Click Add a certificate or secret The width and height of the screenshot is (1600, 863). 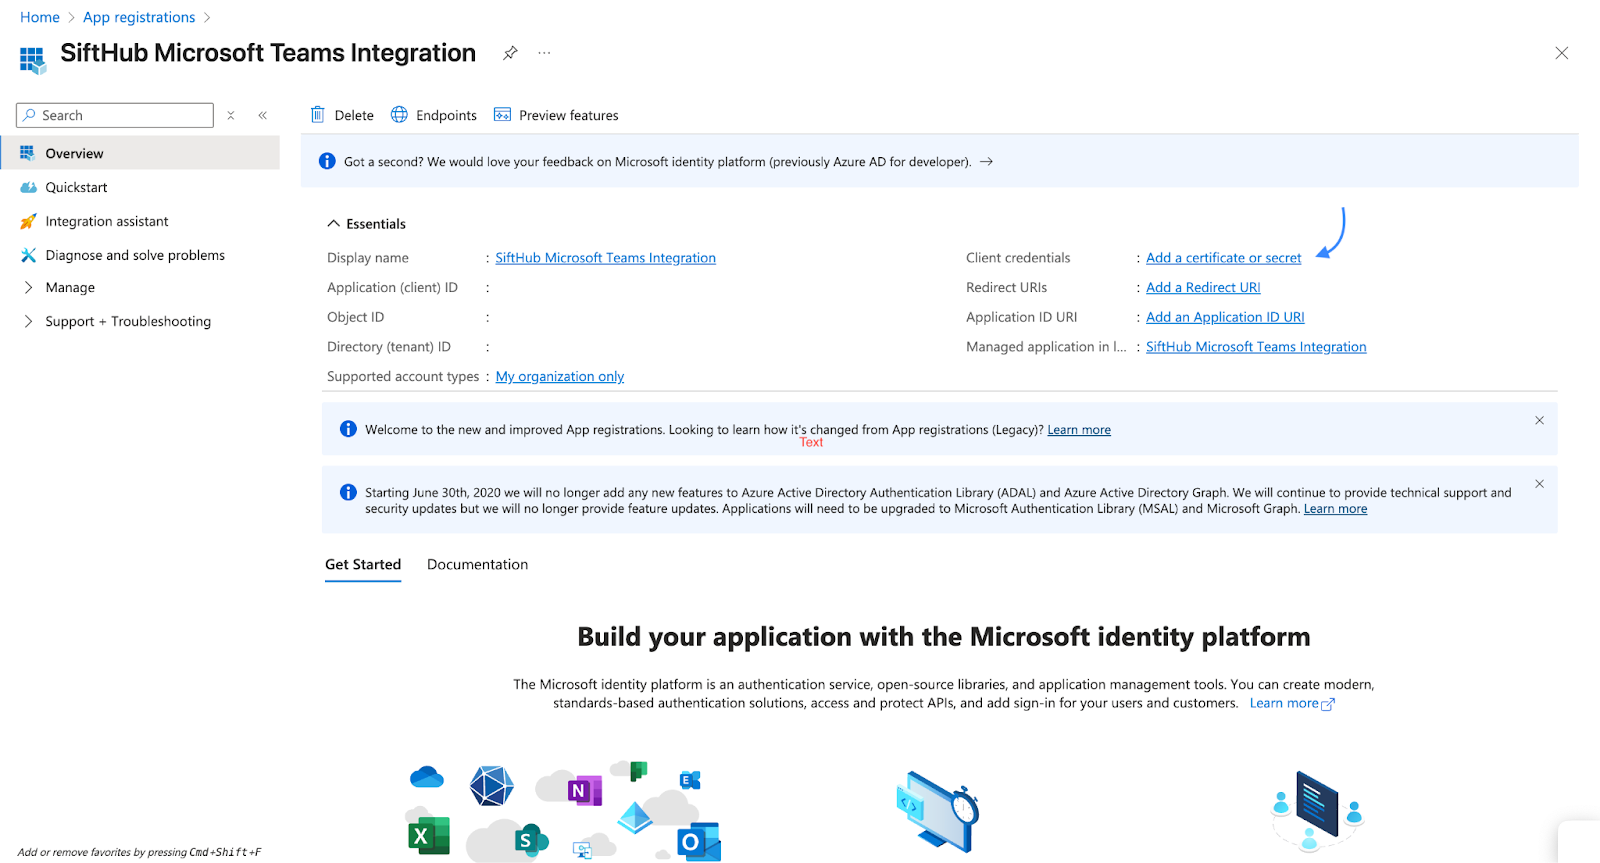(1223, 258)
